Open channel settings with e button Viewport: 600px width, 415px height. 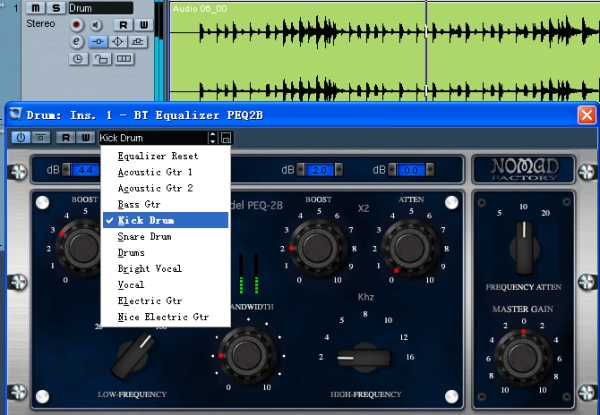[77, 42]
